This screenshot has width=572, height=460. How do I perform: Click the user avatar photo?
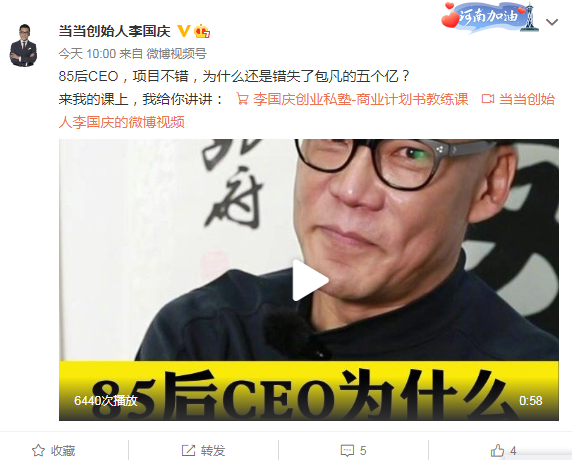(23, 46)
